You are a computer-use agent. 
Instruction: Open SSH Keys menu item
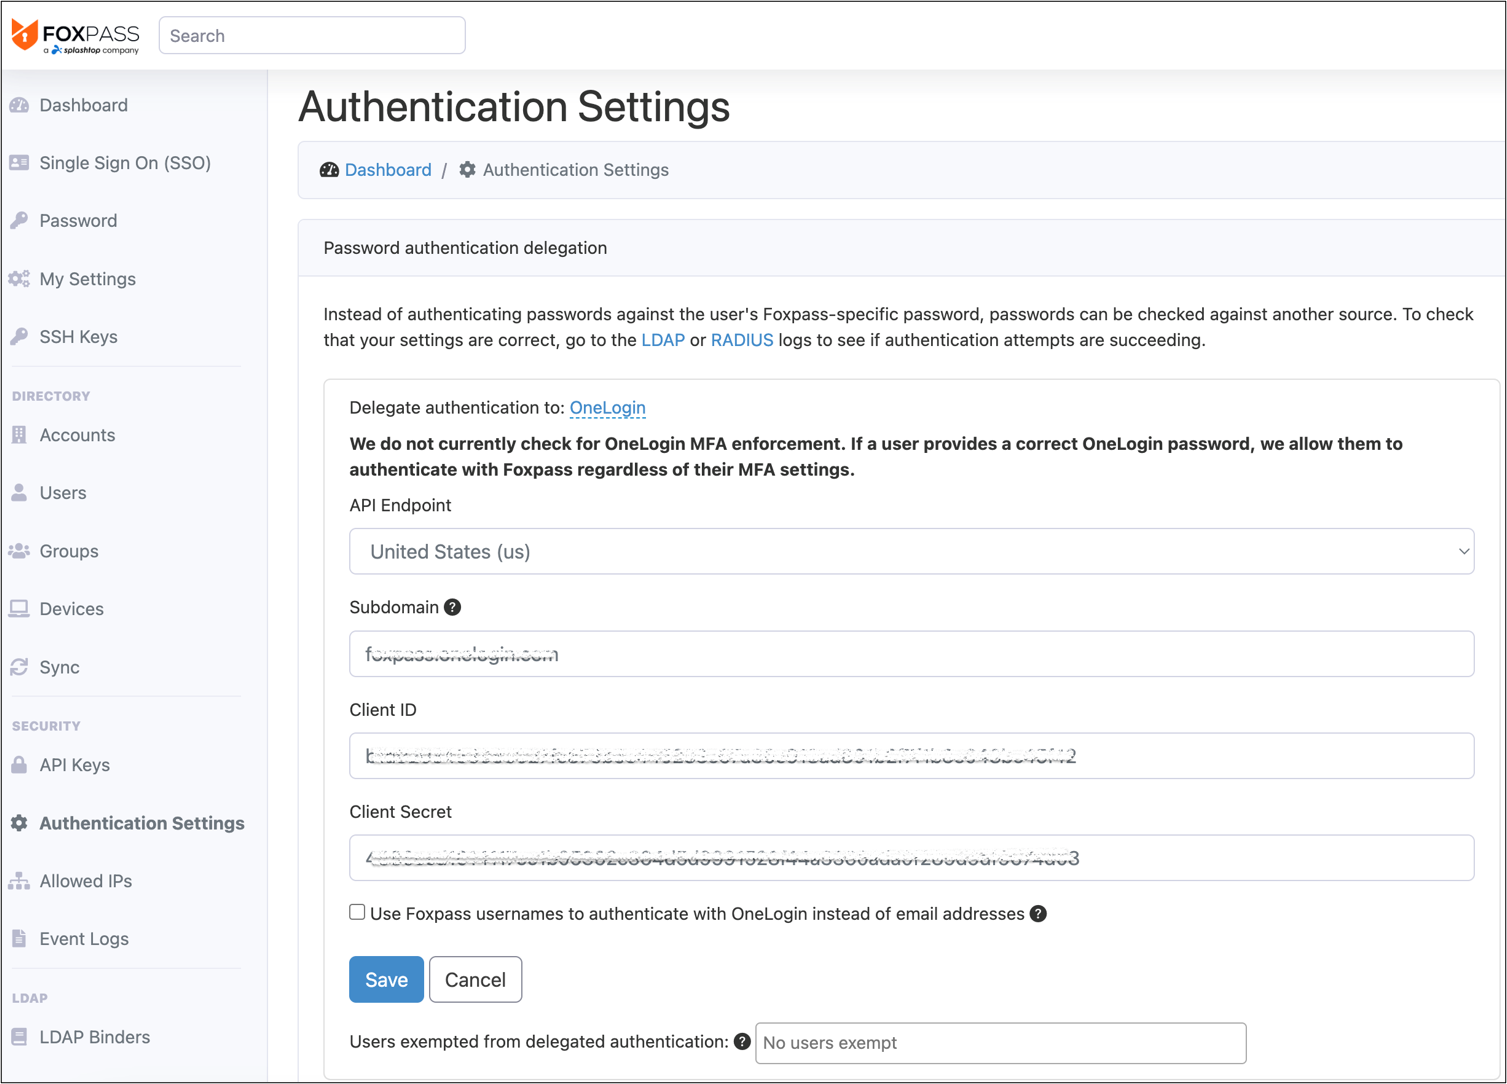click(x=78, y=337)
